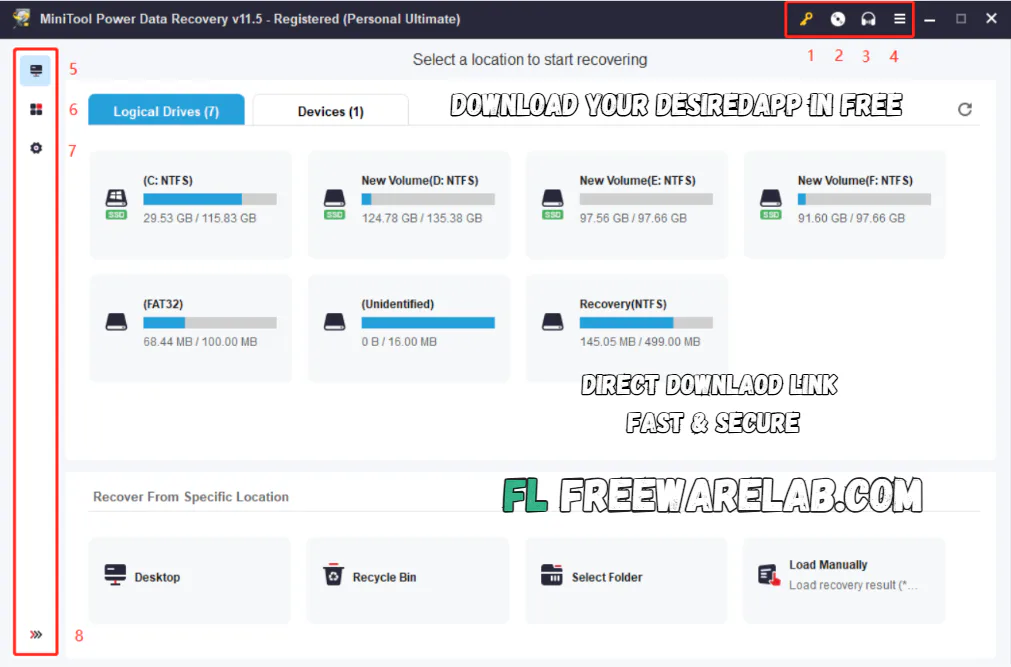
Task: Click Recover From Specific Location heading
Action: point(191,497)
